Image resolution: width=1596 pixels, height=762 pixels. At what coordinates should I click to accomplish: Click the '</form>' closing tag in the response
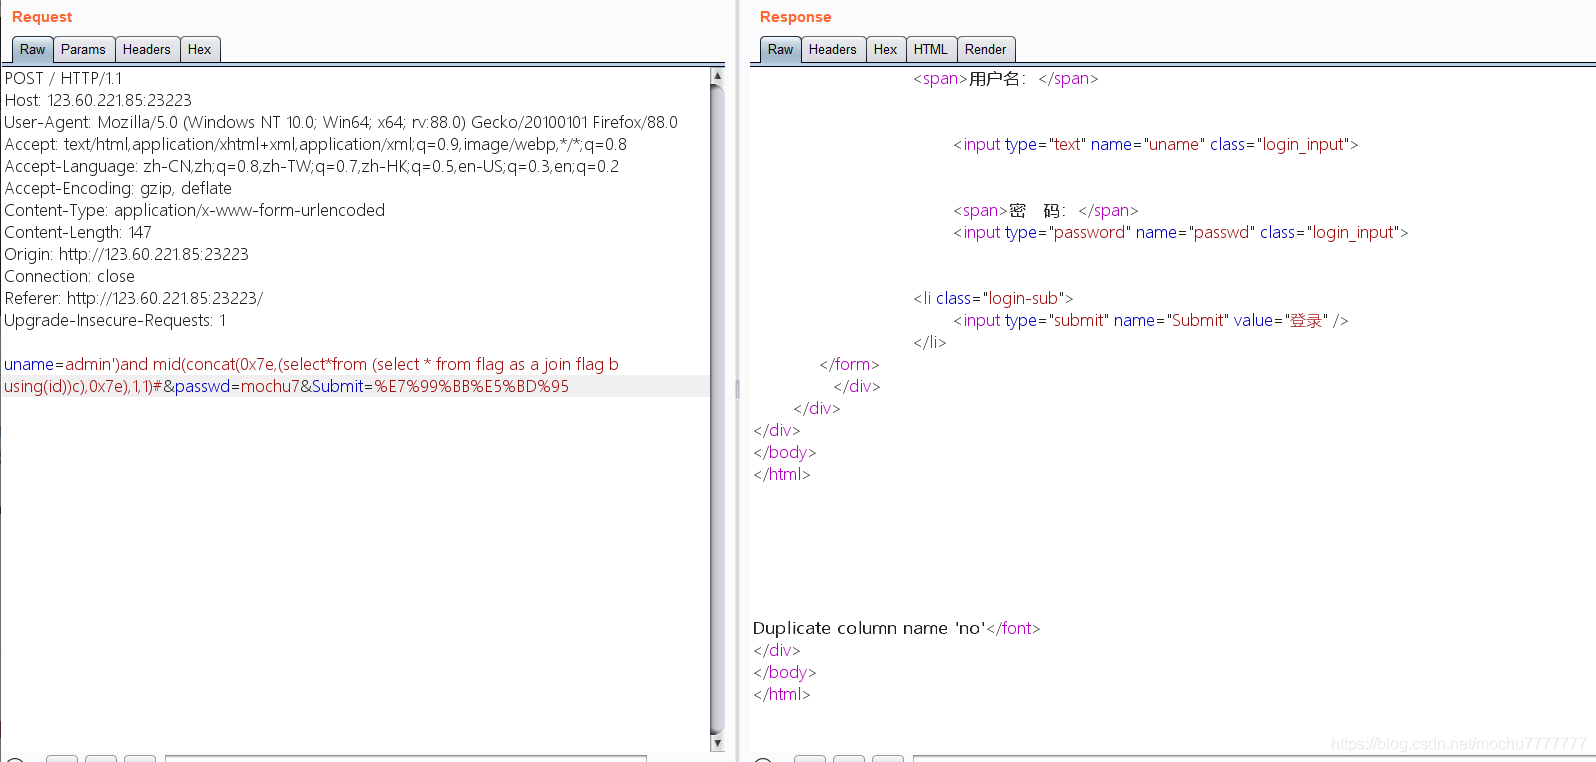pyautogui.click(x=849, y=364)
